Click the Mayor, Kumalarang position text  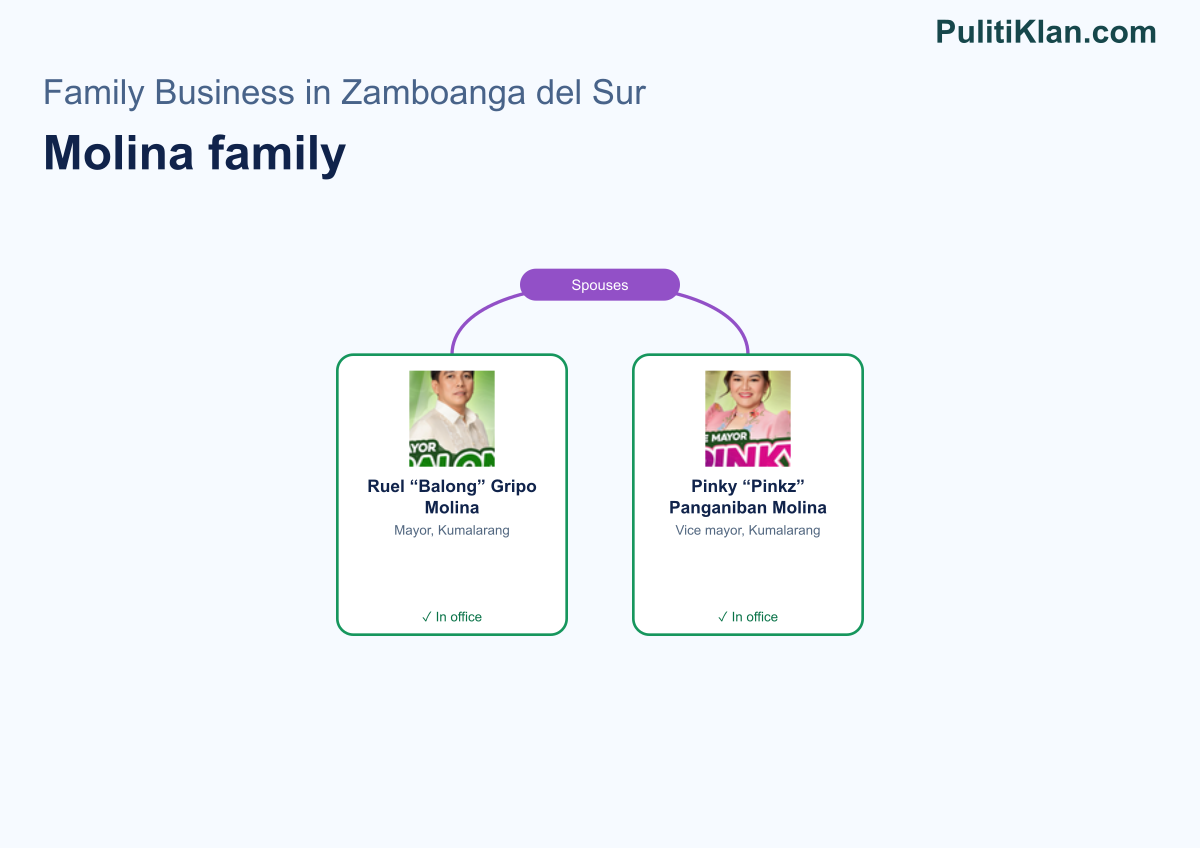pyautogui.click(x=452, y=530)
